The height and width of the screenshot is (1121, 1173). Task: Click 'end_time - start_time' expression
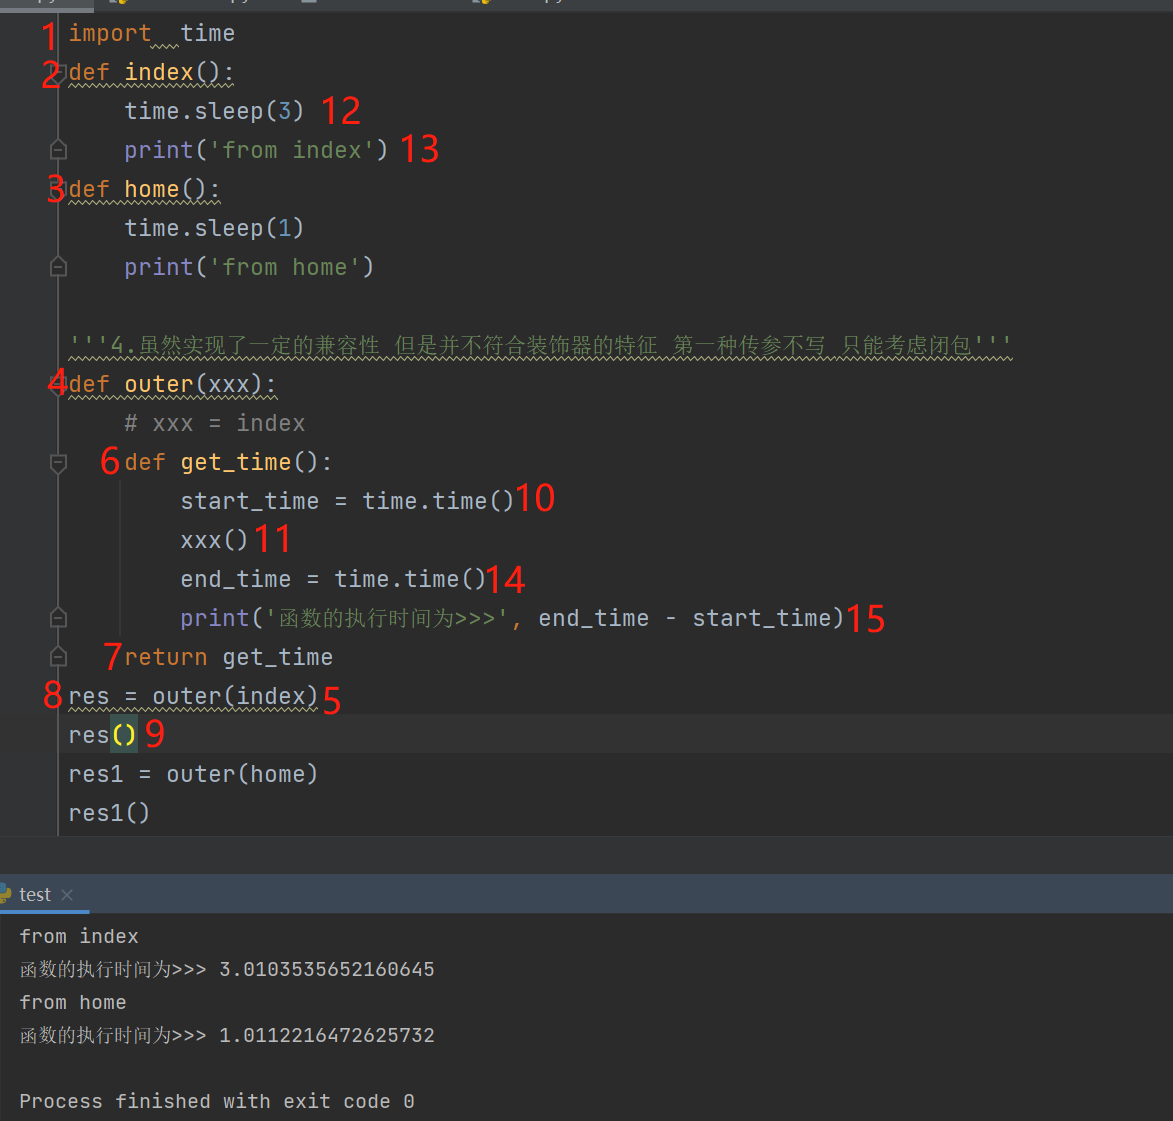pos(684,618)
